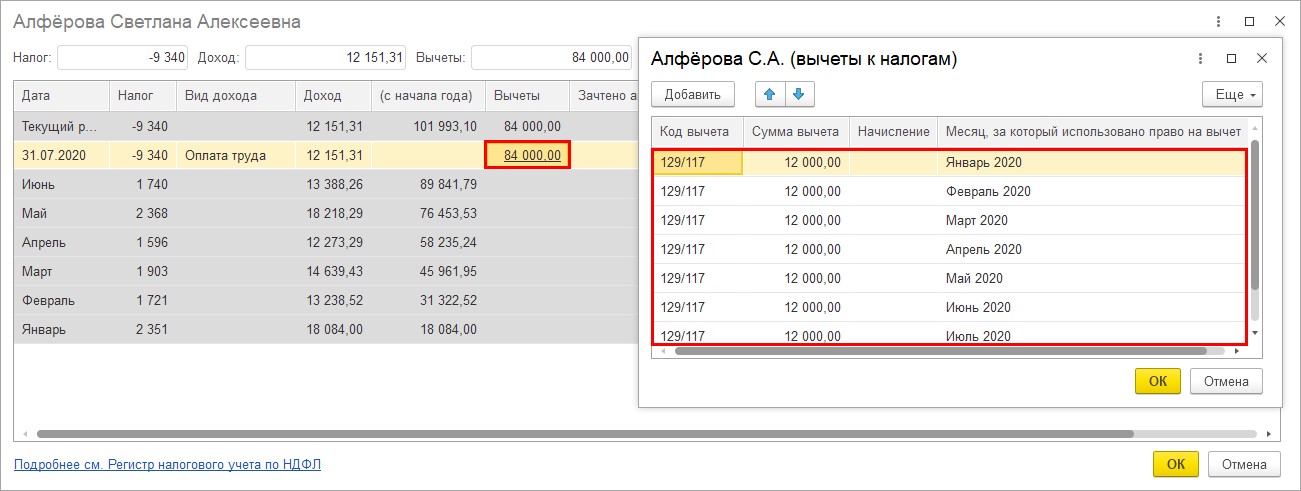This screenshot has height=491, width=1301.
Task: Select the Июнь 2020 deduction row
Action: tap(950, 307)
